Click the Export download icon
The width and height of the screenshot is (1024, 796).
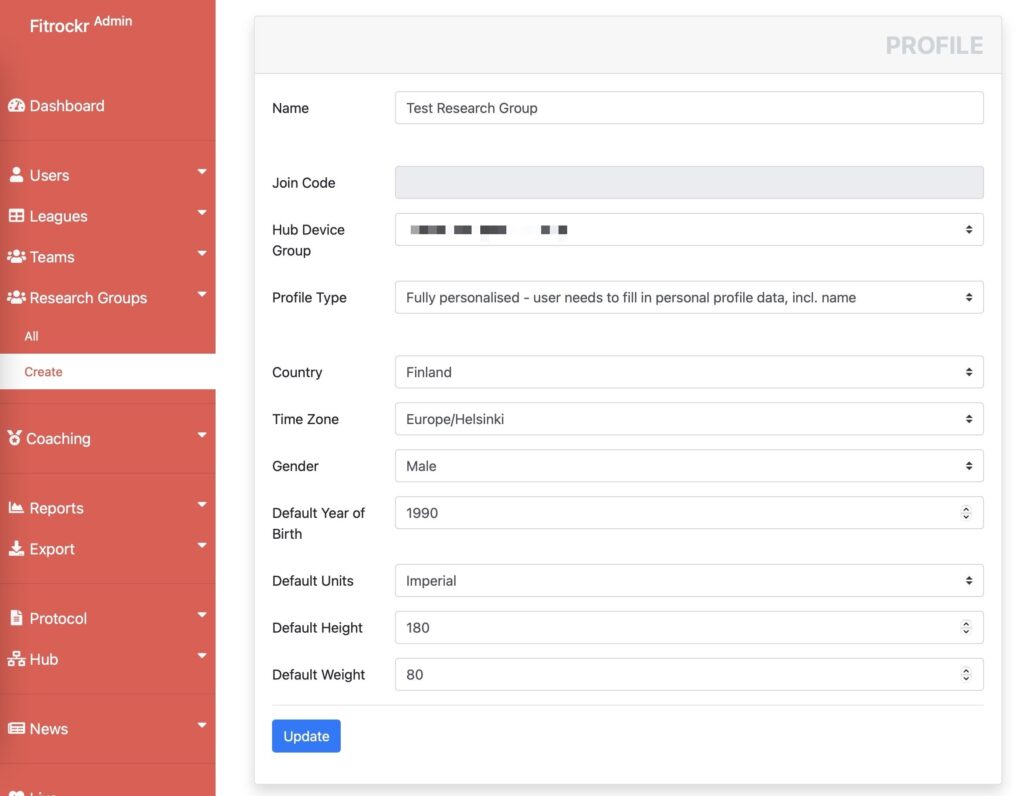16,549
